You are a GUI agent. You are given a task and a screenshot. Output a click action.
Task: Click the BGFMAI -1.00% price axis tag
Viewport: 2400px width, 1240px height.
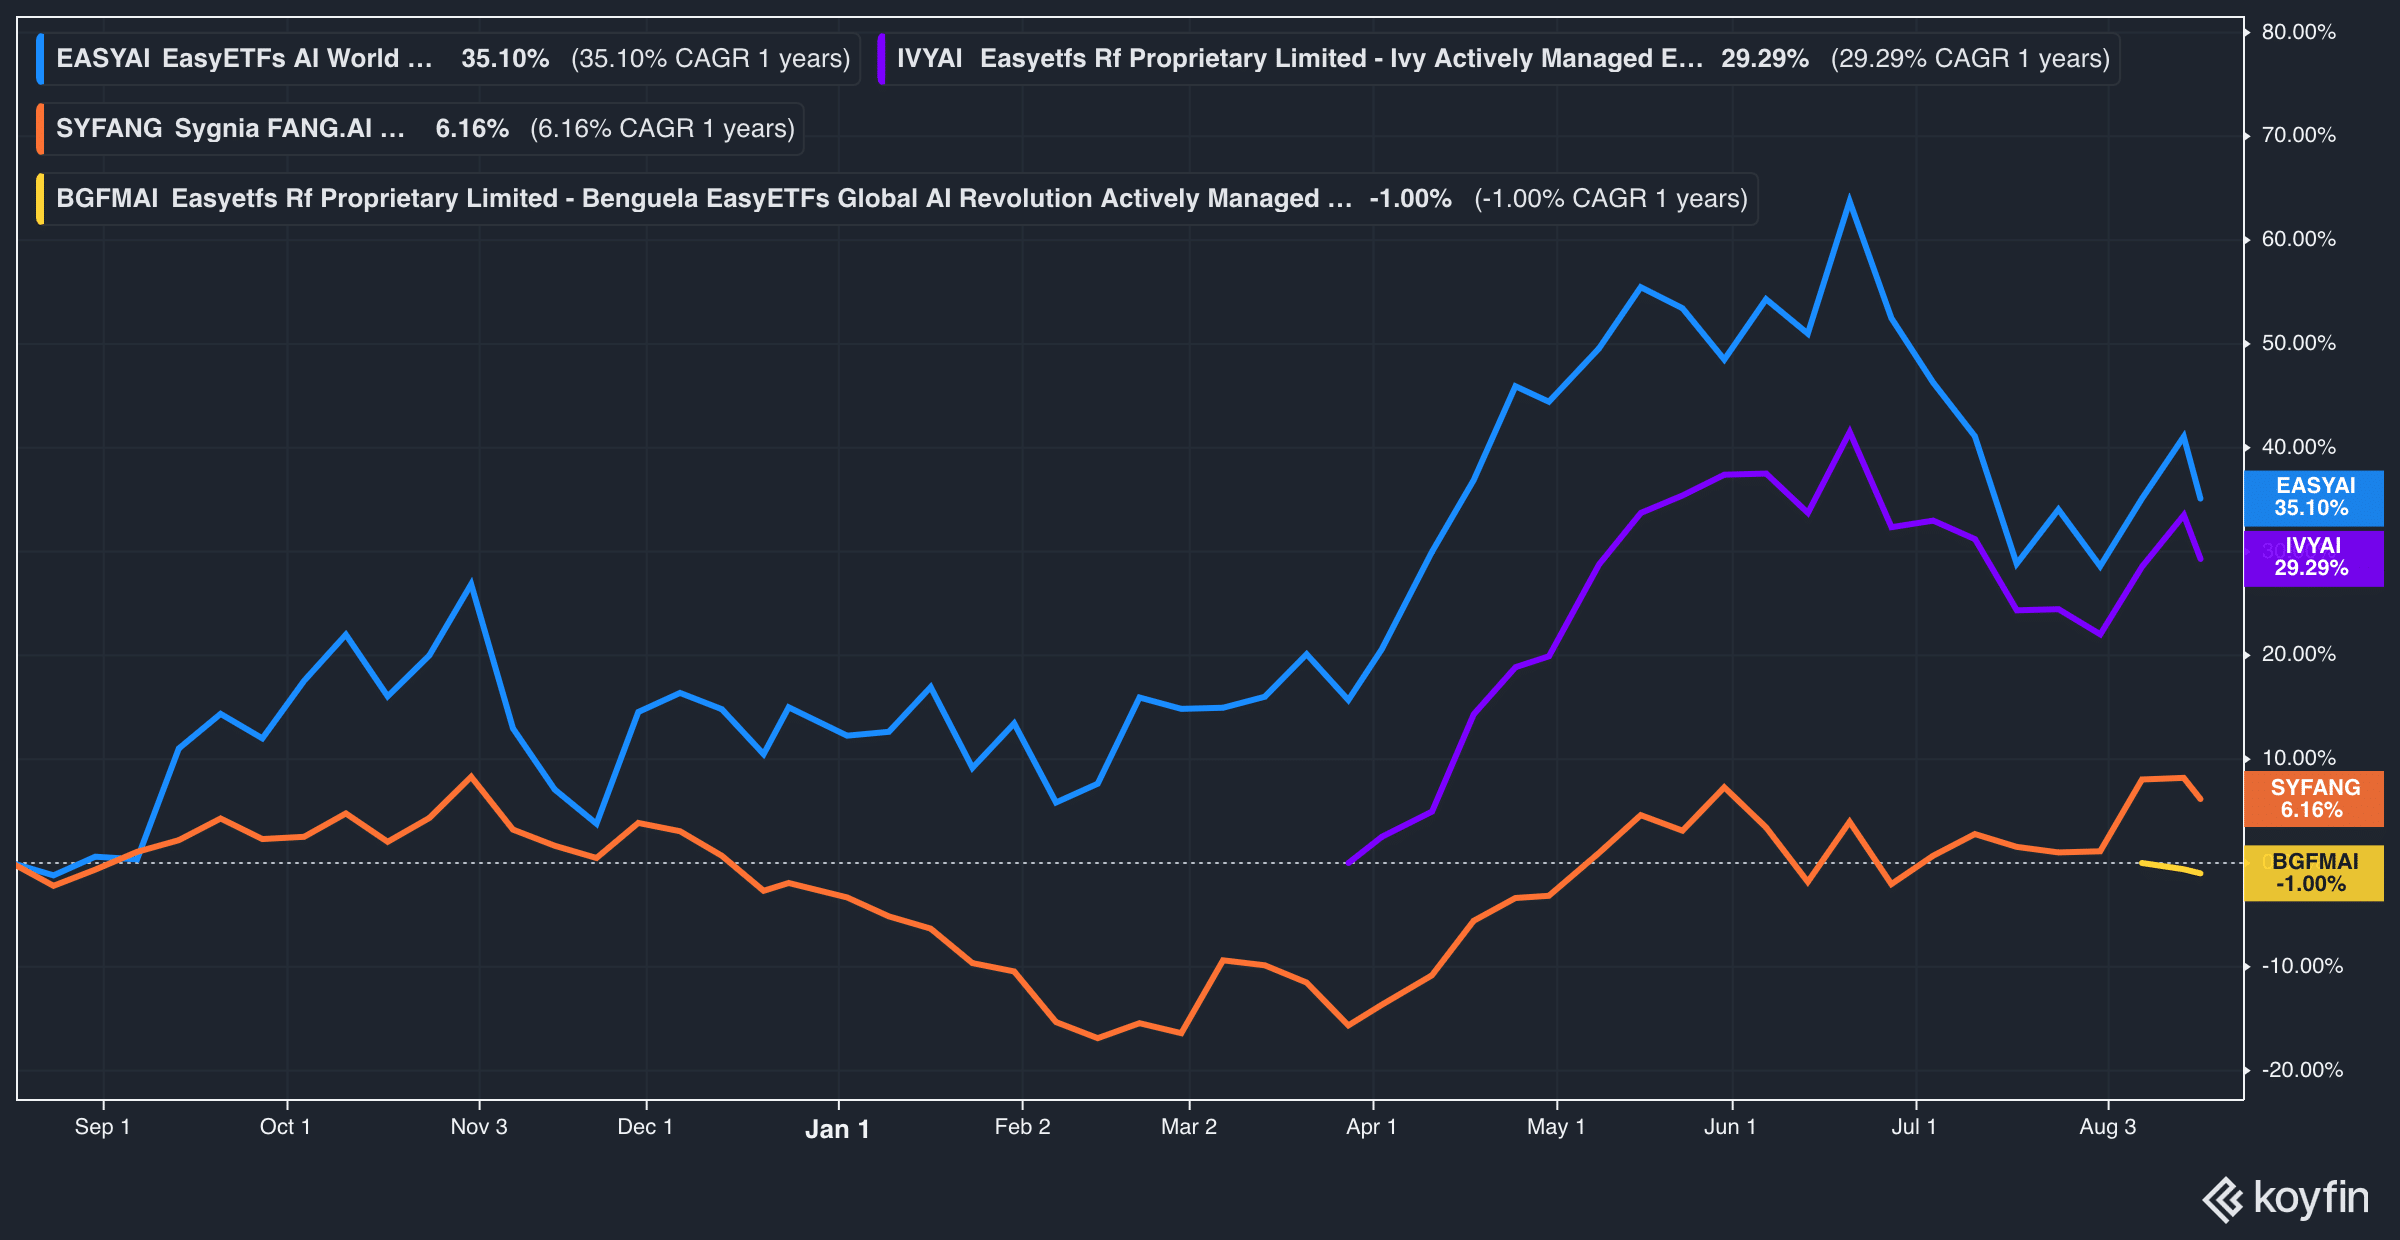point(2314,873)
